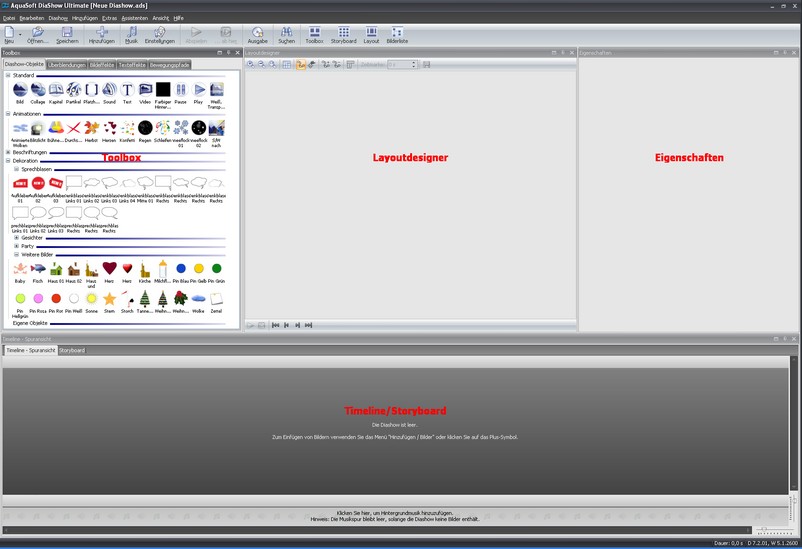Expand the Beschriftungen section

[x=9, y=152]
